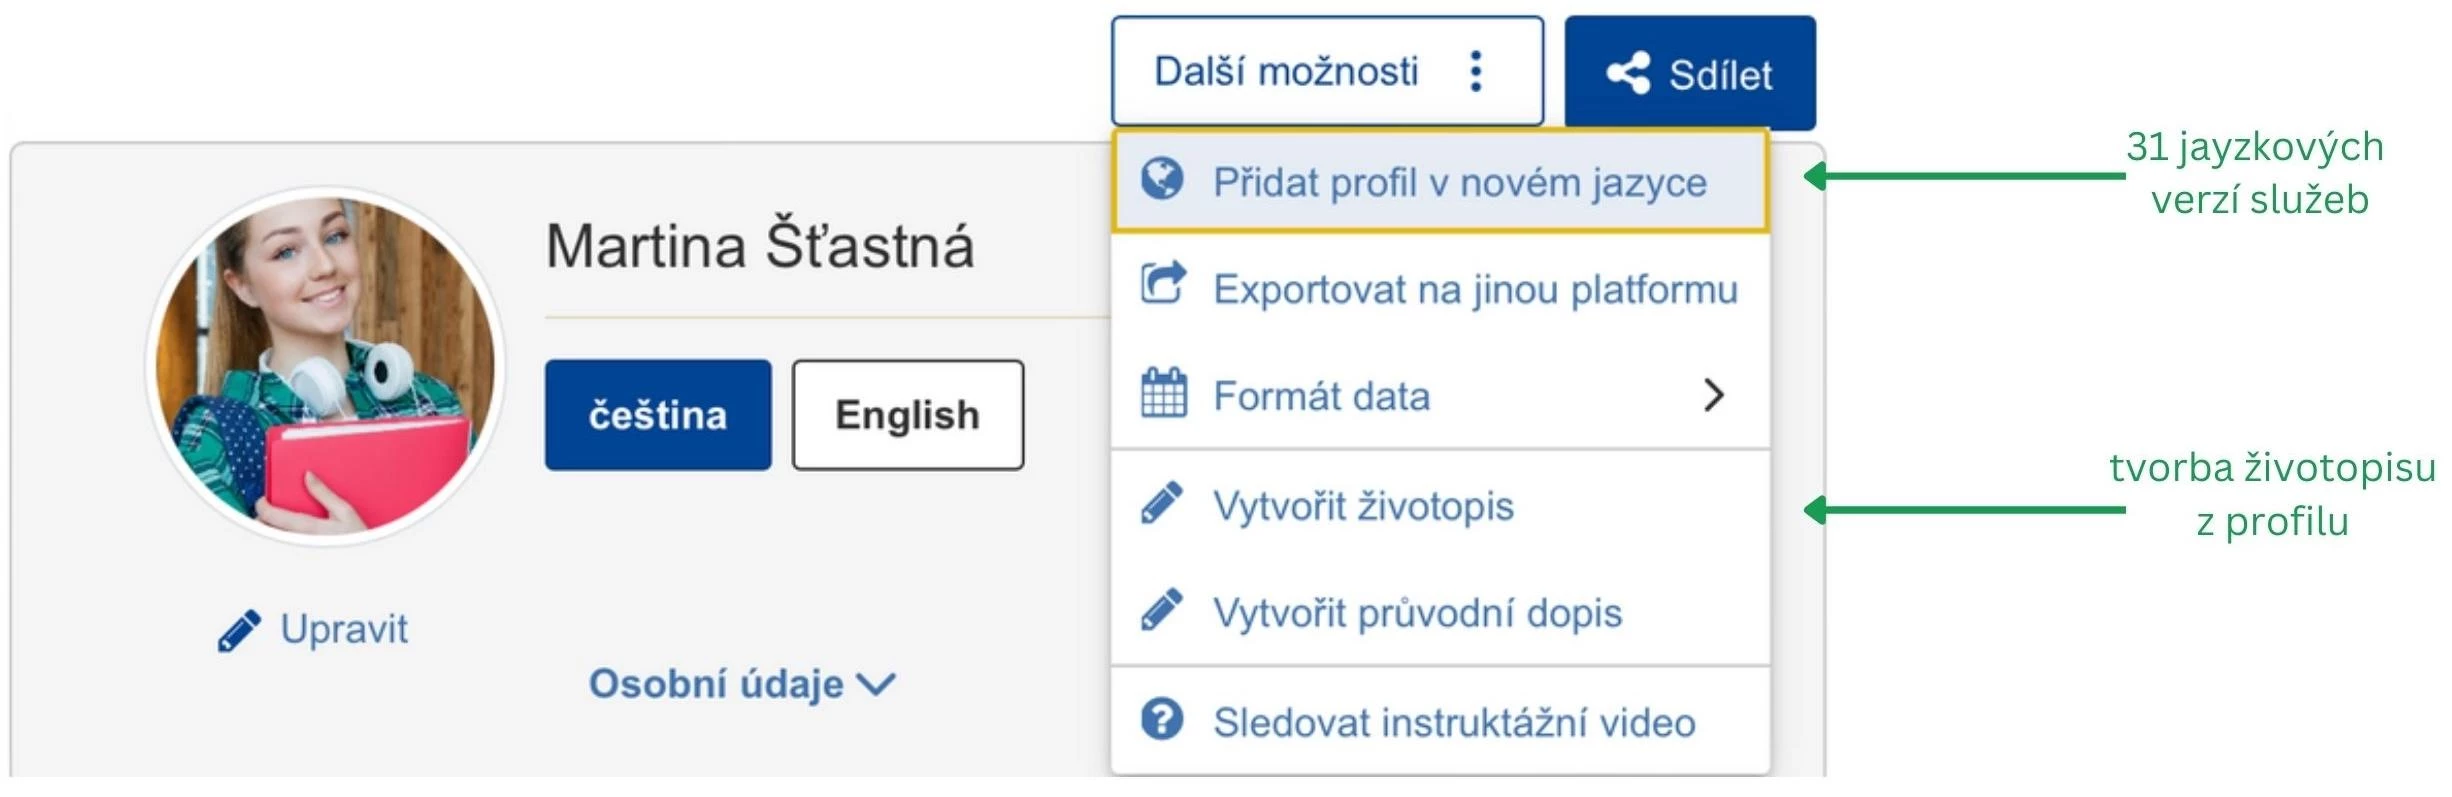Click the Upravit link
Image resolution: width=2452 pixels, height=797 pixels.
point(343,630)
